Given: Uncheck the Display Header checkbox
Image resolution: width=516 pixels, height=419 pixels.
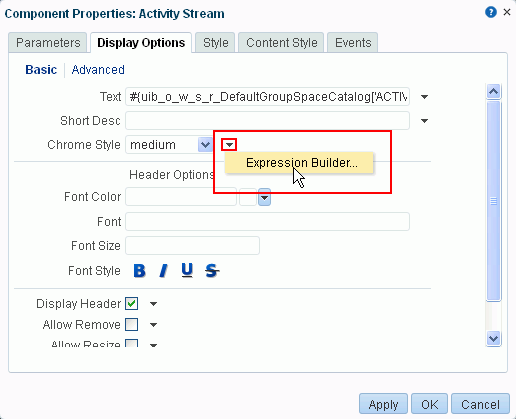Looking at the screenshot, I should (x=132, y=304).
